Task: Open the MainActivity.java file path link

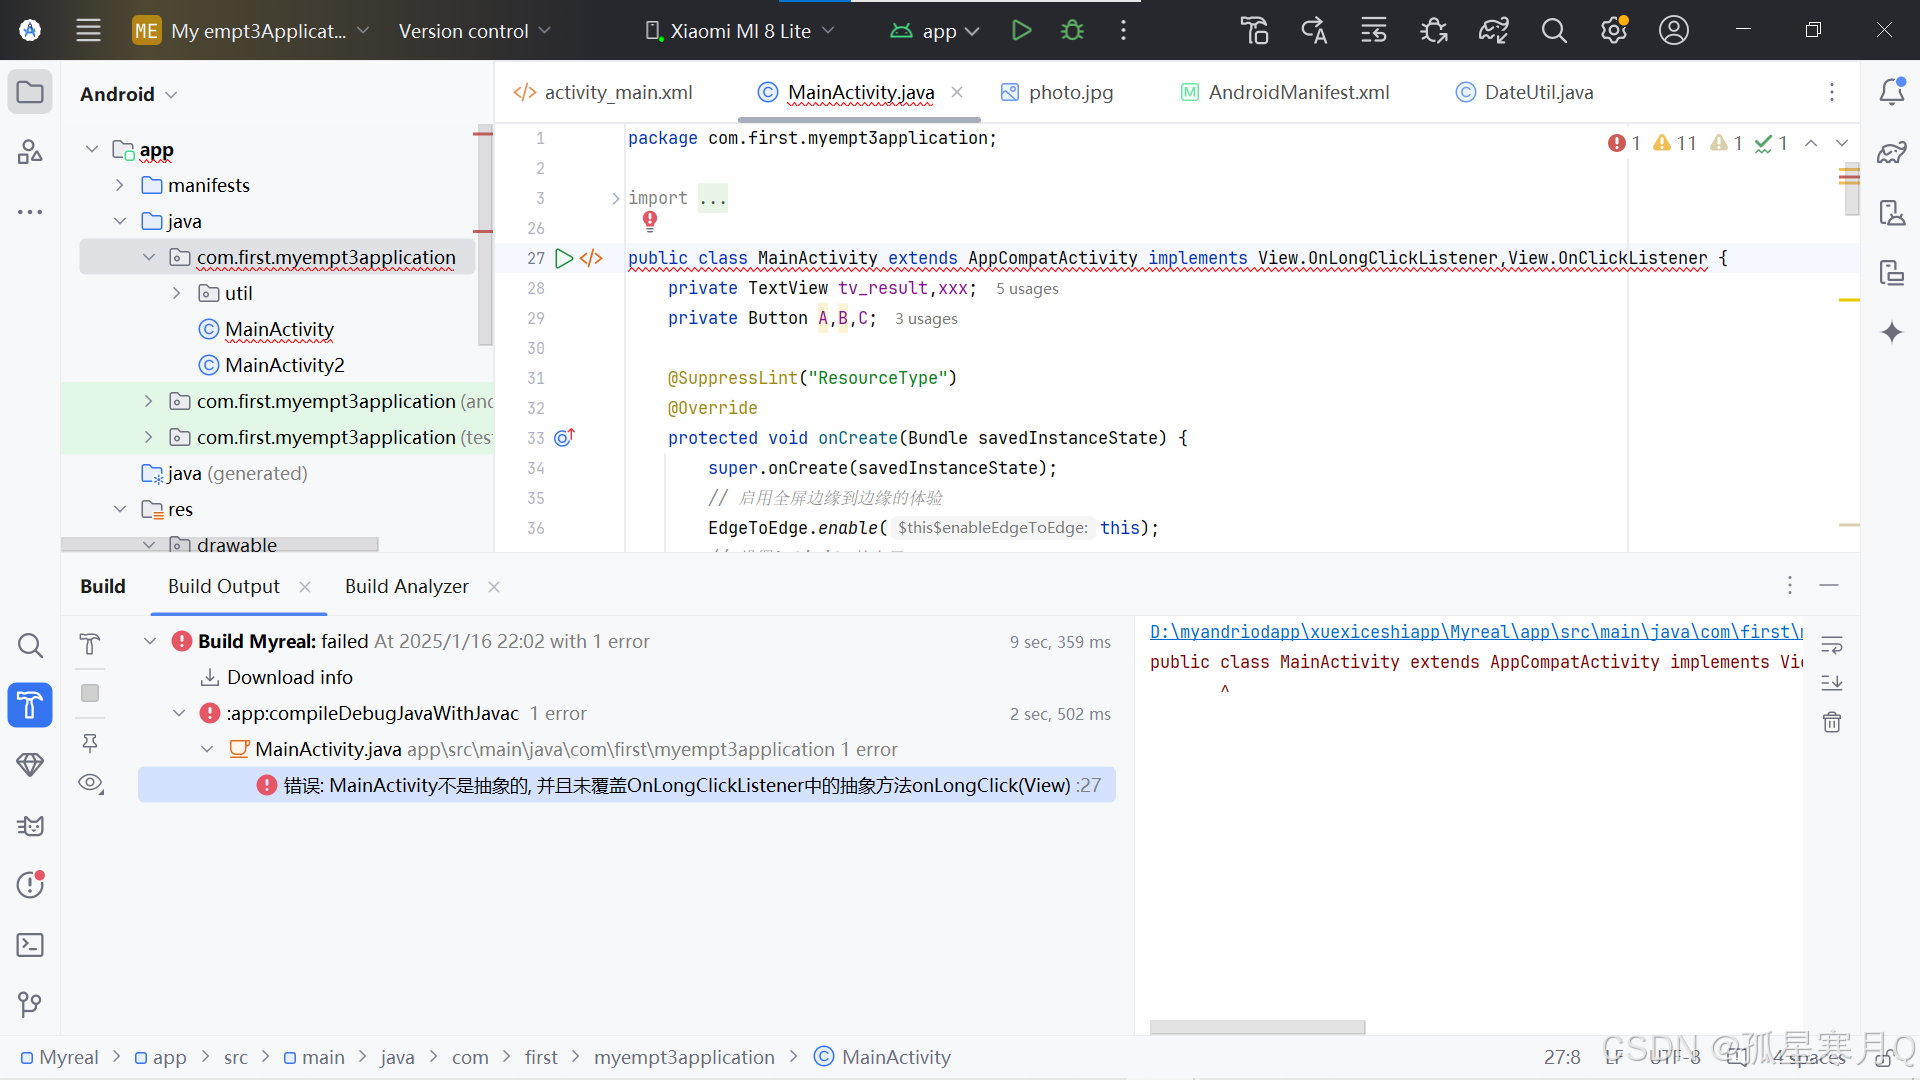Action: [x=1475, y=632]
